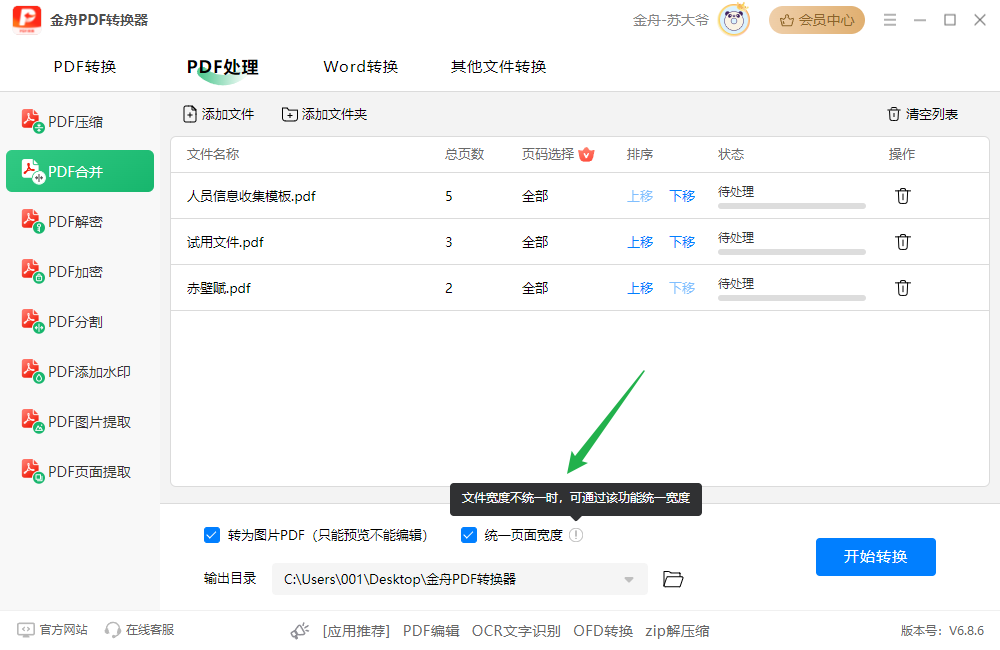The height and width of the screenshot is (650, 1000).
Task: Select PDF分割 in the sidebar
Action: 80,321
